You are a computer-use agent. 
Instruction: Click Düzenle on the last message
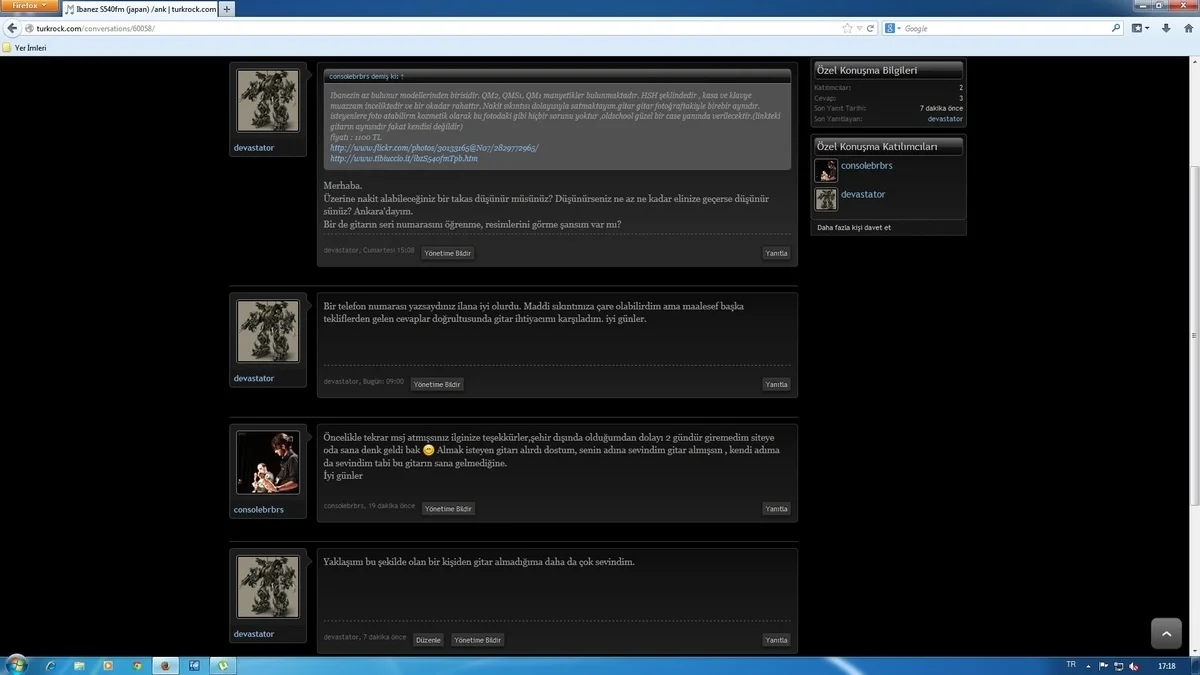(x=428, y=640)
